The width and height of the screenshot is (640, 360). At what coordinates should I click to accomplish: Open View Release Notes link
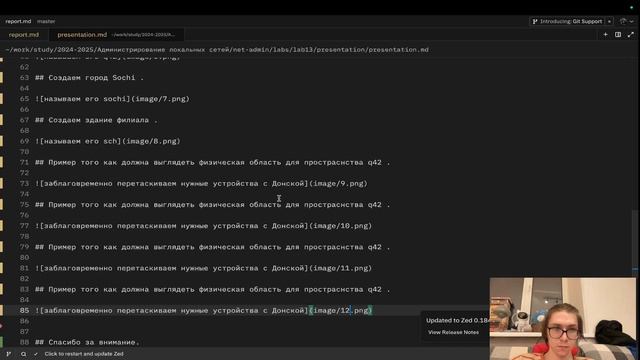[x=453, y=332]
